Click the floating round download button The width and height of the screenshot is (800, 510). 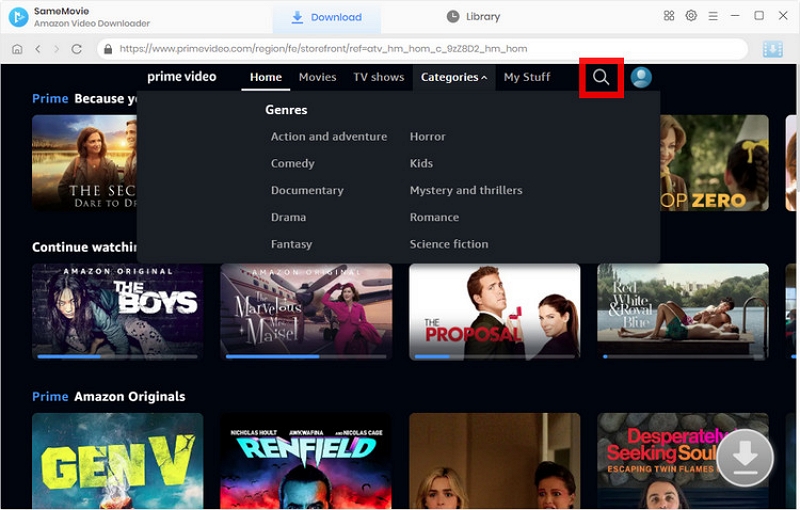pos(745,457)
